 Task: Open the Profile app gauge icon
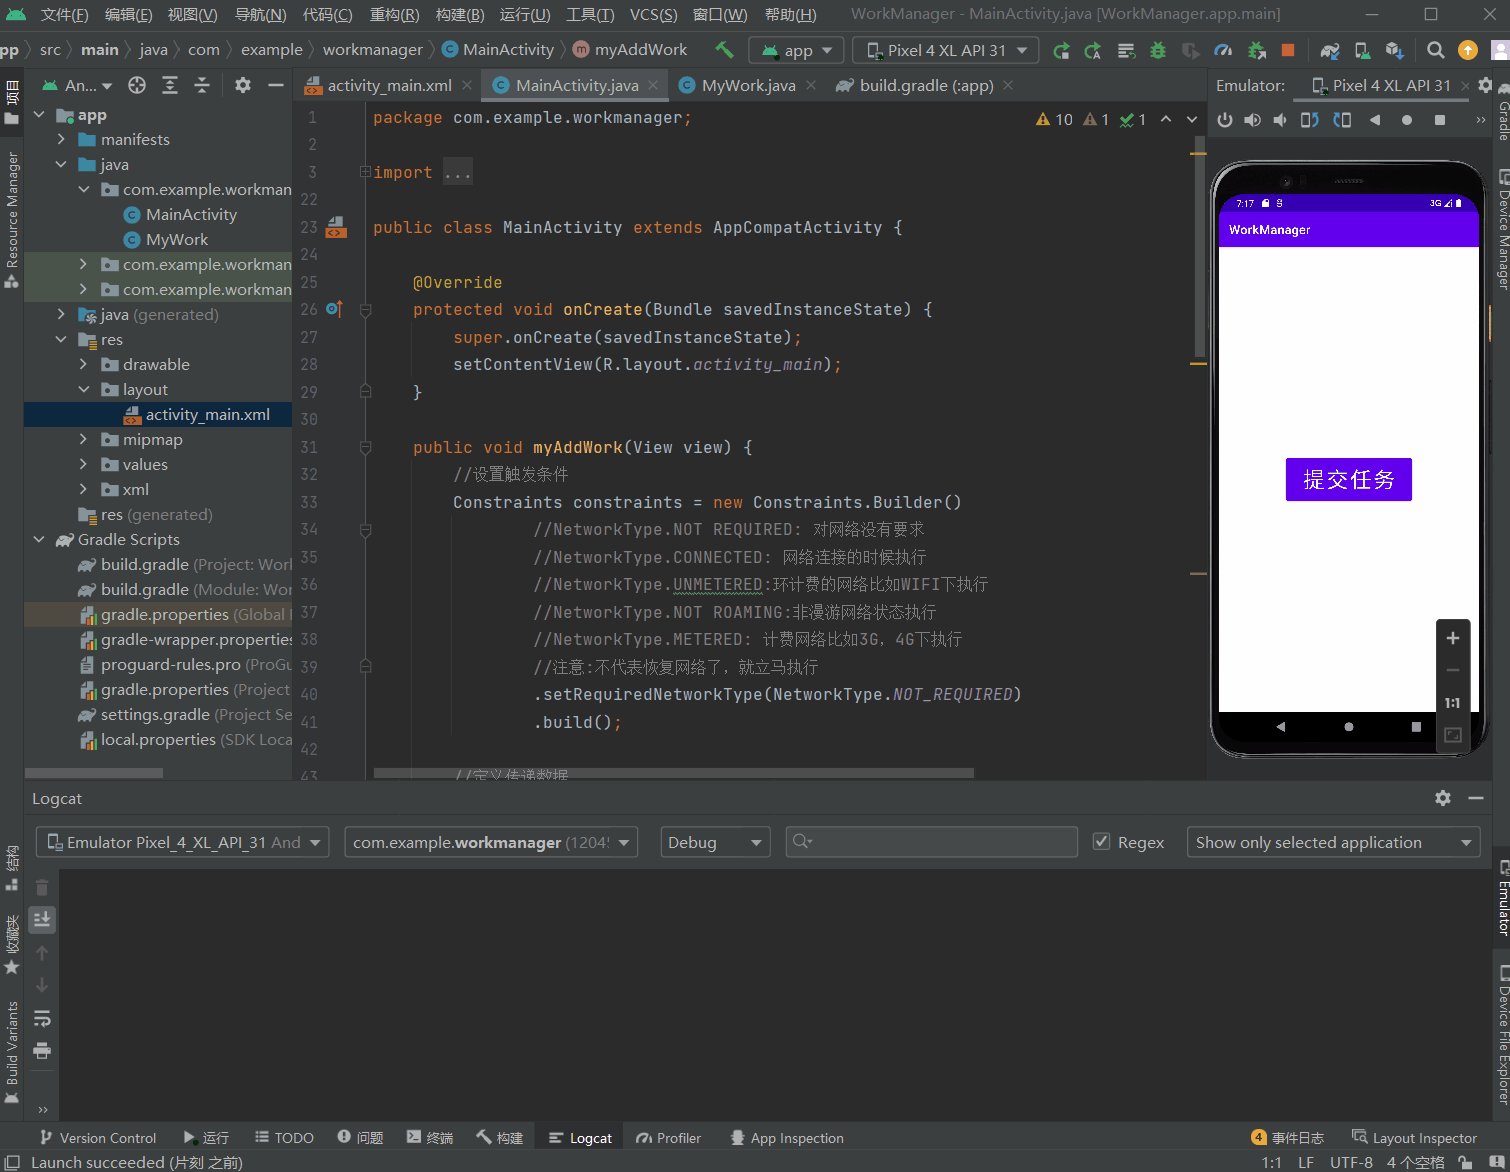pyautogui.click(x=1223, y=50)
